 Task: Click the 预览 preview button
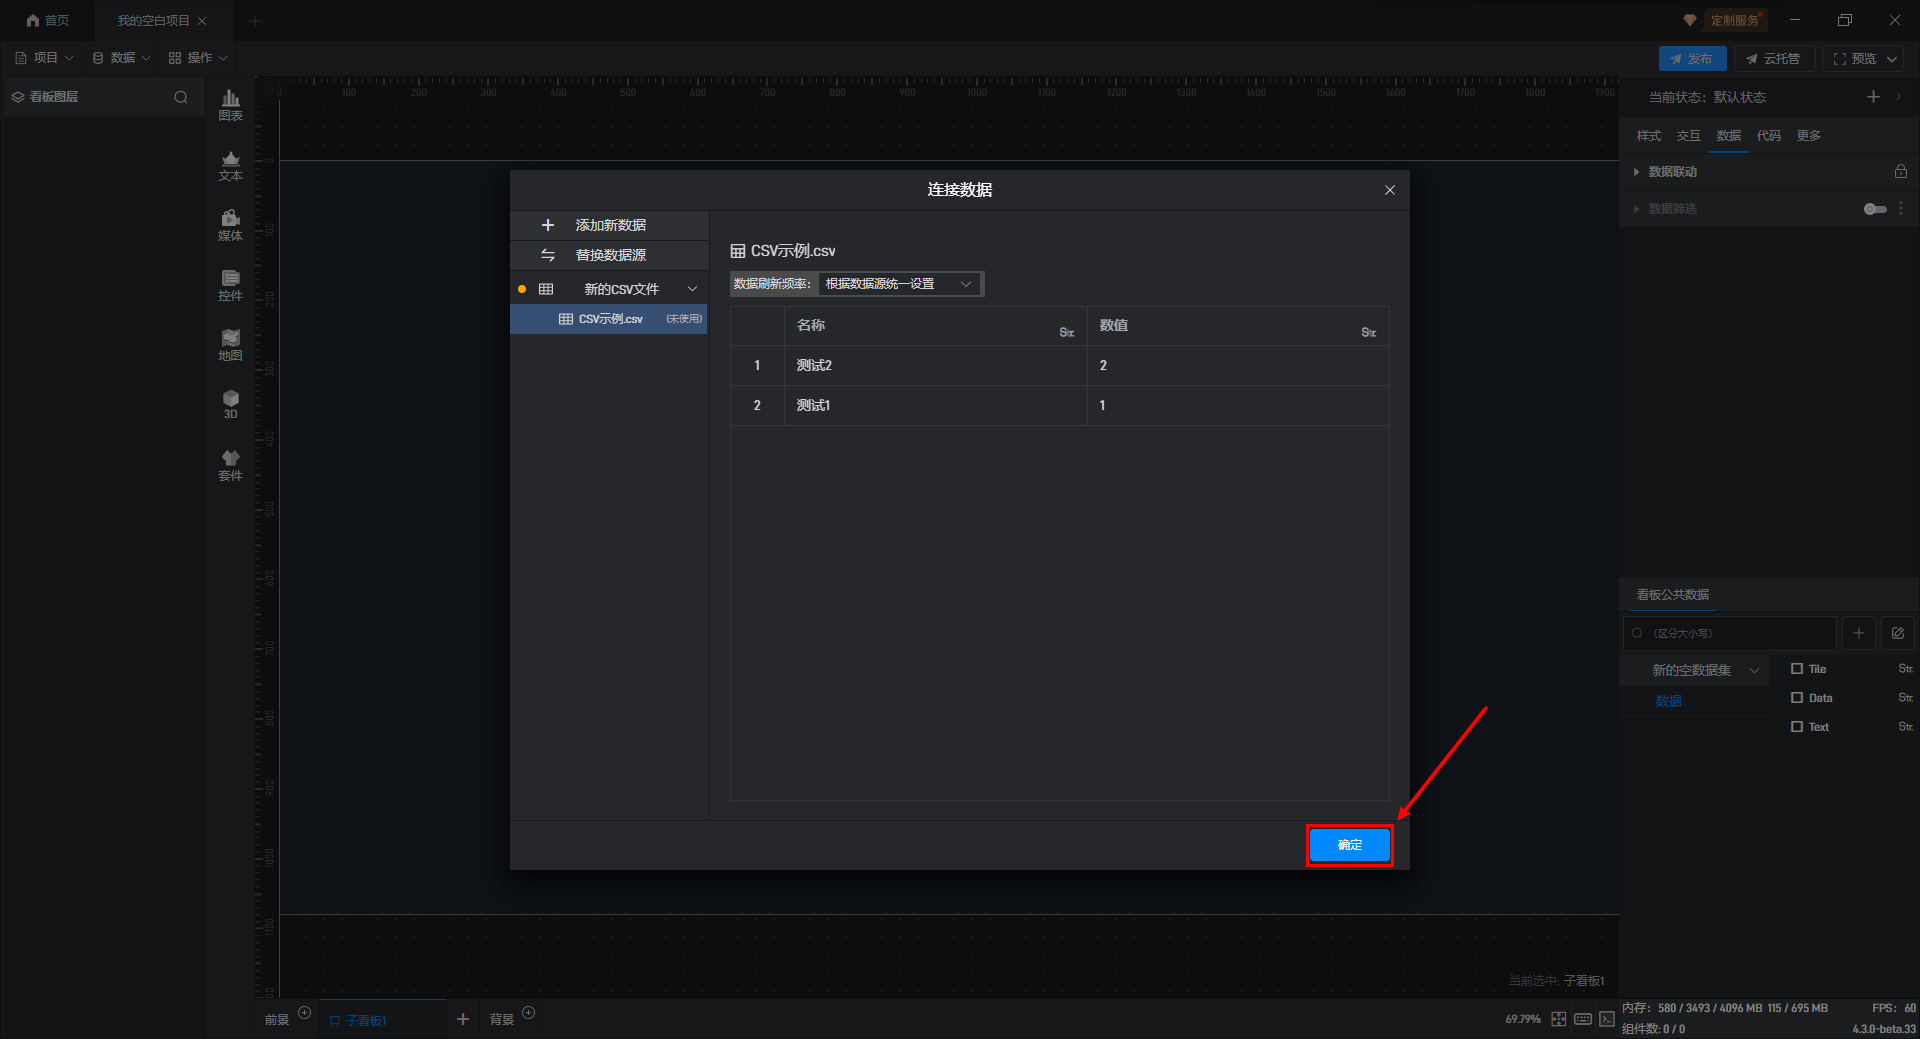(1854, 59)
